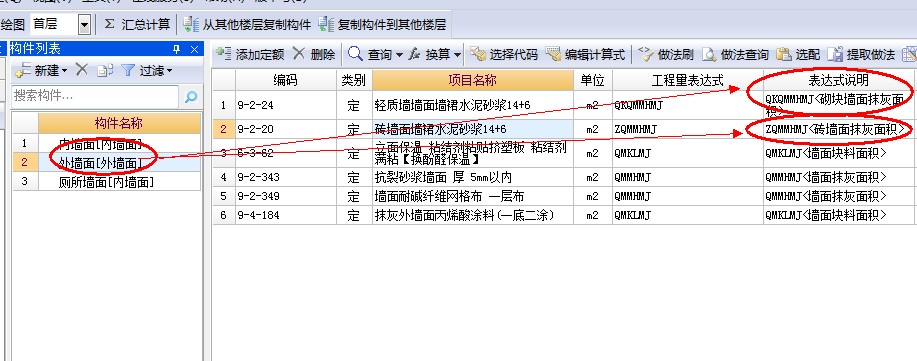Screen dimensions: 917x361
Task: Click the 项目名称 column header
Action: (473, 80)
